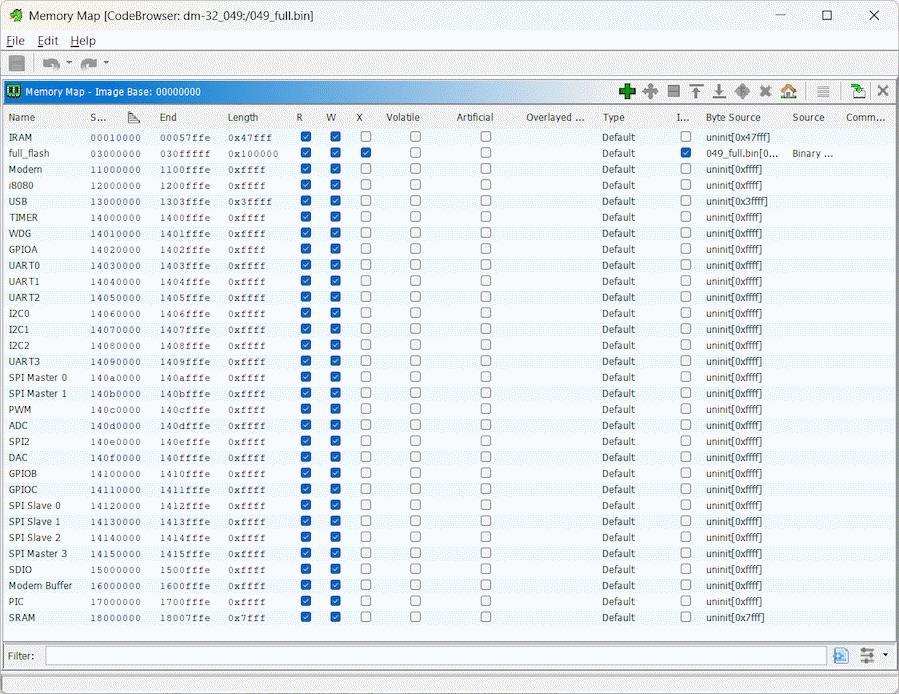Viewport: 899px width, 694px height.
Task: Uncheck the write checkbox for USB
Action: (335, 201)
